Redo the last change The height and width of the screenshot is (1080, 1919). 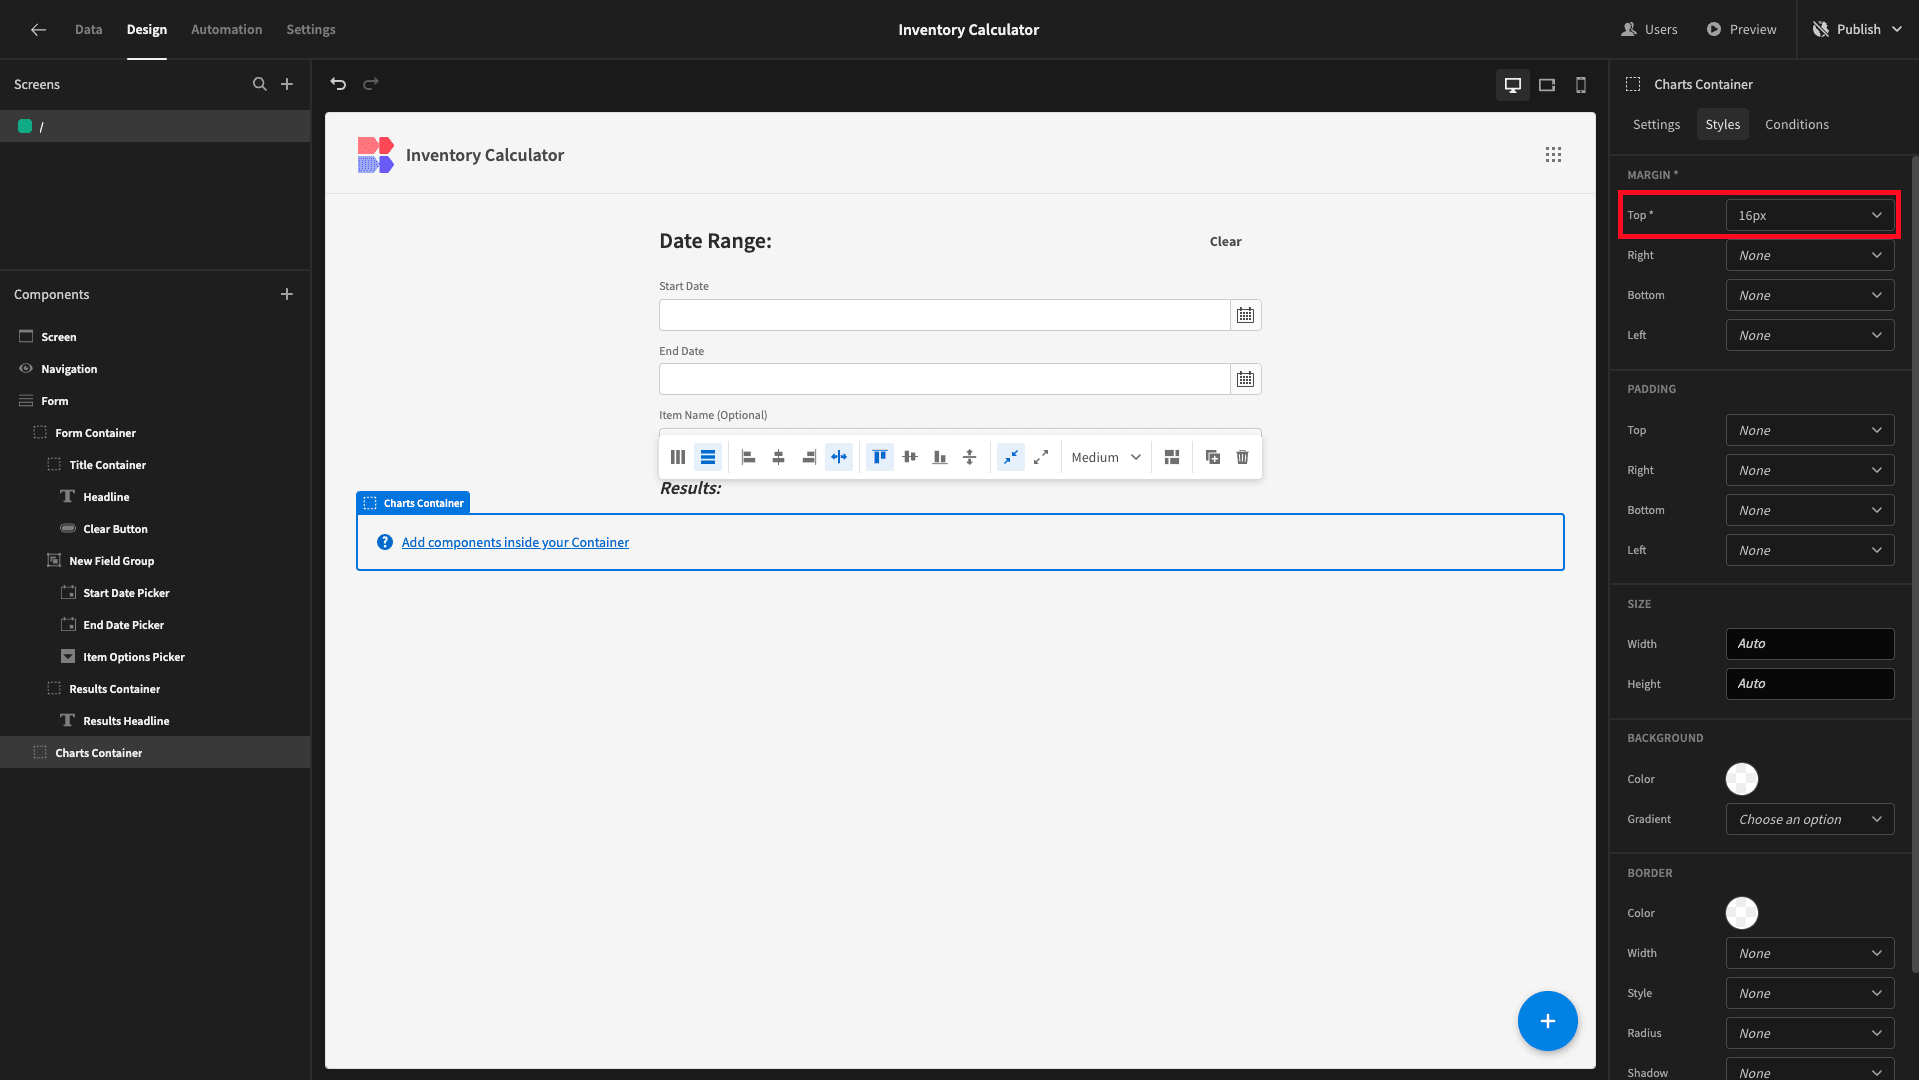click(371, 84)
